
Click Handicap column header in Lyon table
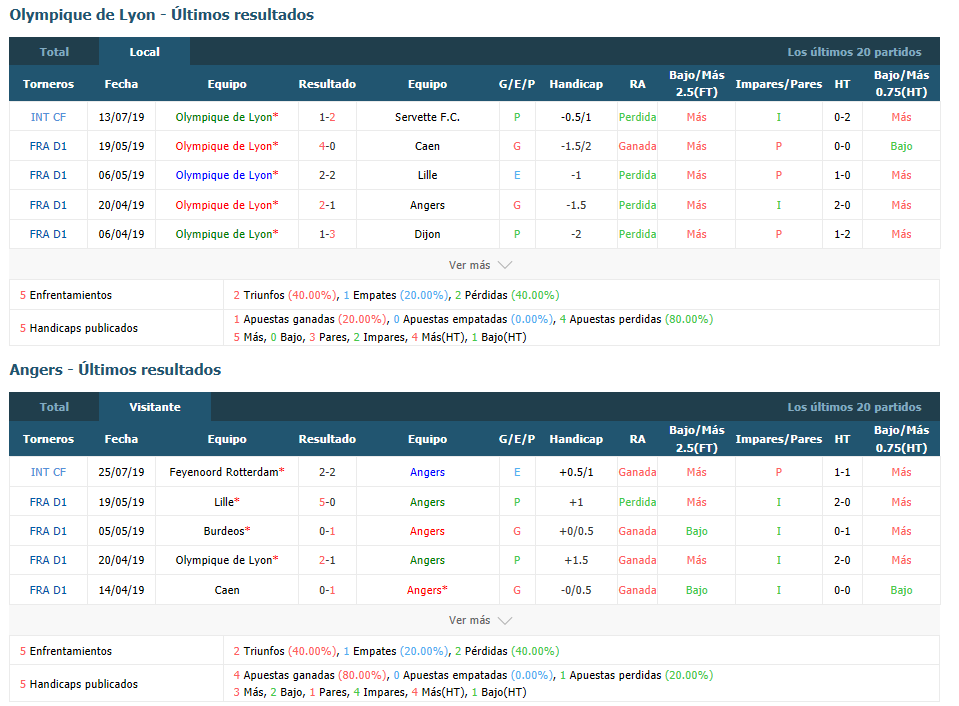576,84
